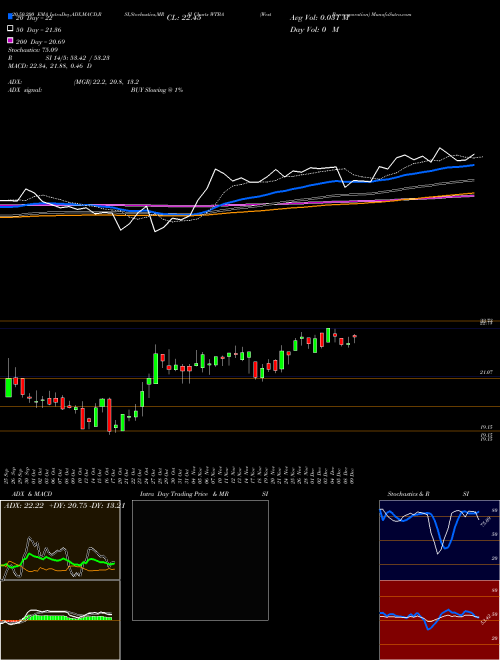Click the blue 20 Day legend swatch
Viewport: 500px width, 660px height.
point(10,17)
